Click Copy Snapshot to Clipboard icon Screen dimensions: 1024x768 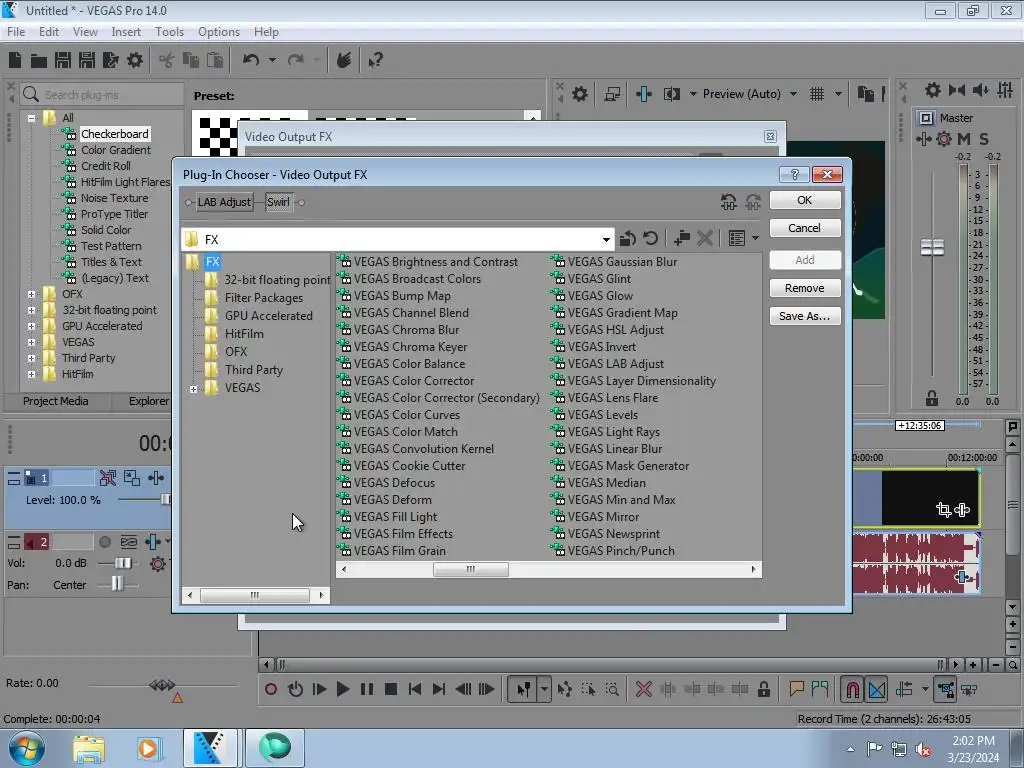click(865, 94)
